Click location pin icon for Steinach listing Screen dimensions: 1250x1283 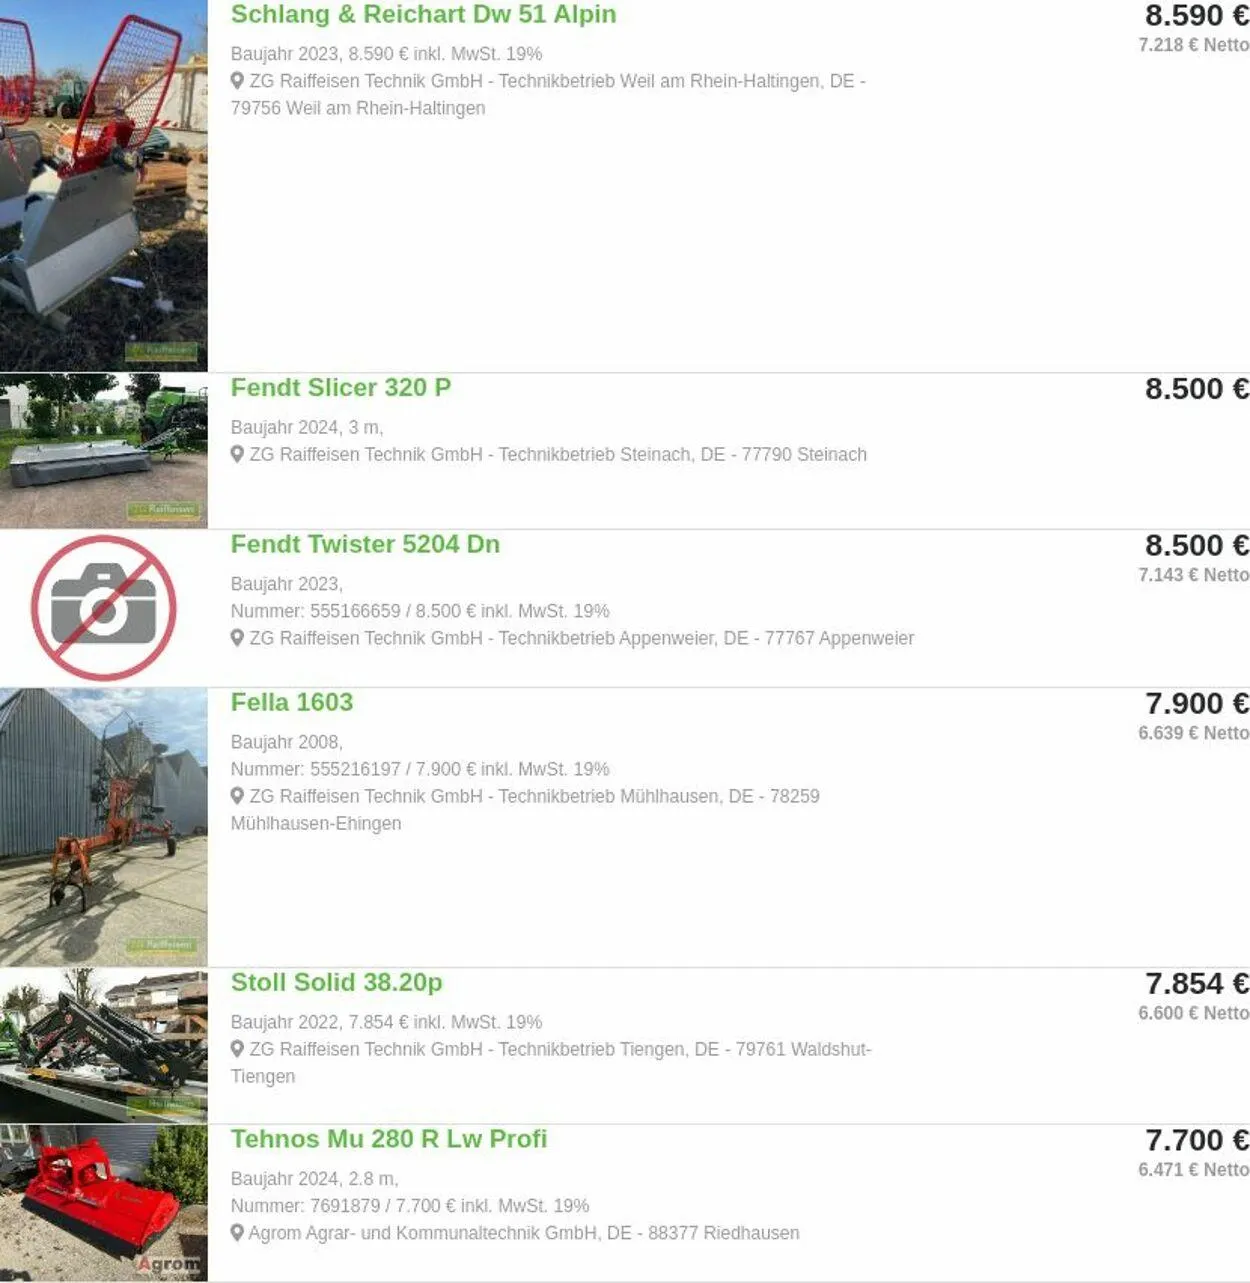[x=237, y=454]
